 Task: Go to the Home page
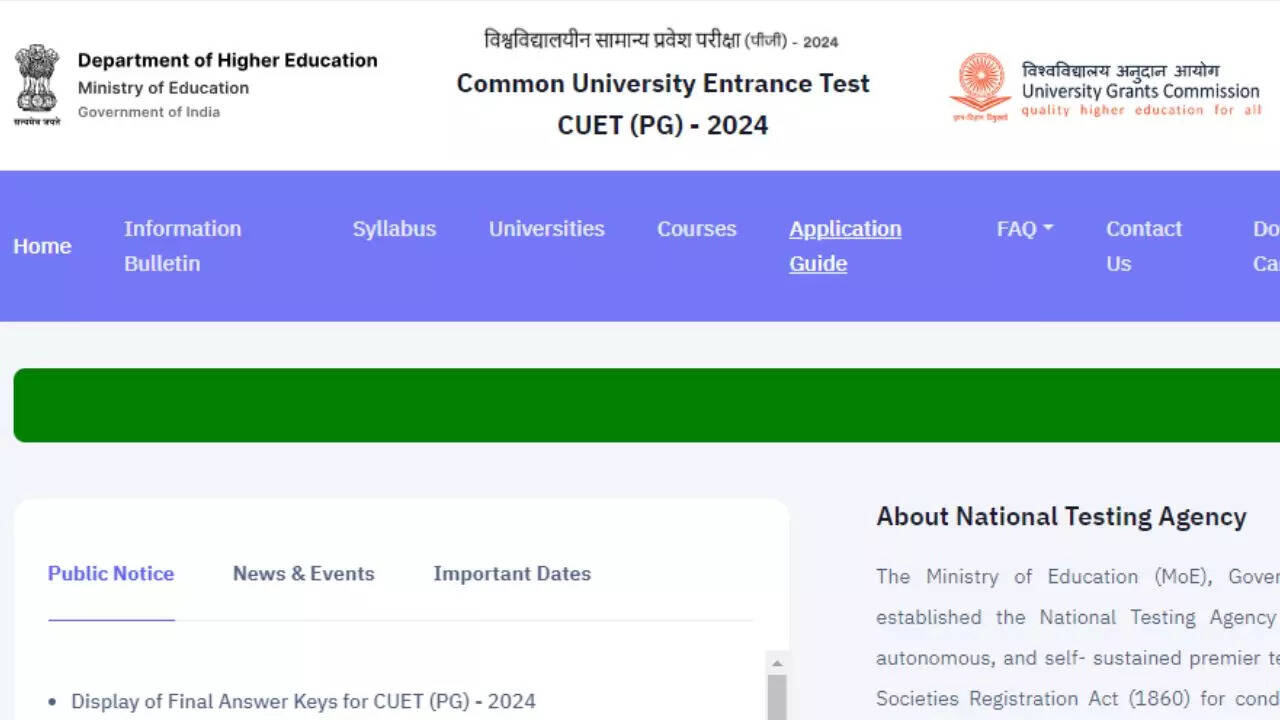[x=42, y=246]
